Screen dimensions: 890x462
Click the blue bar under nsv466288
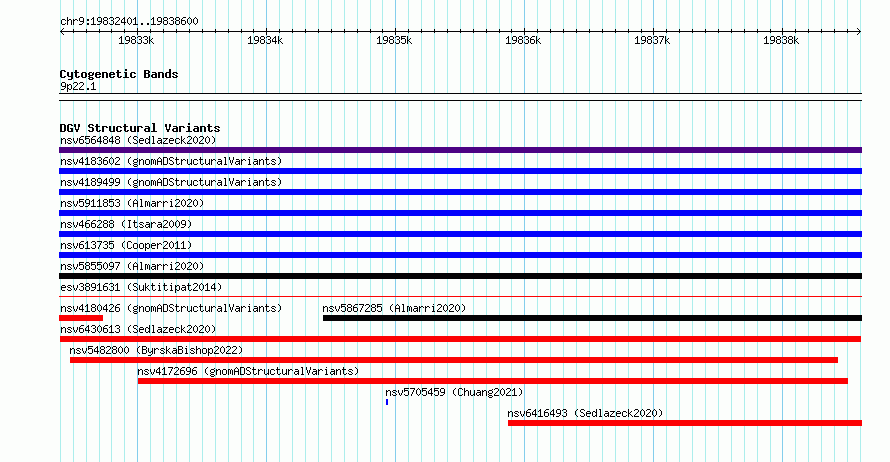460,234
